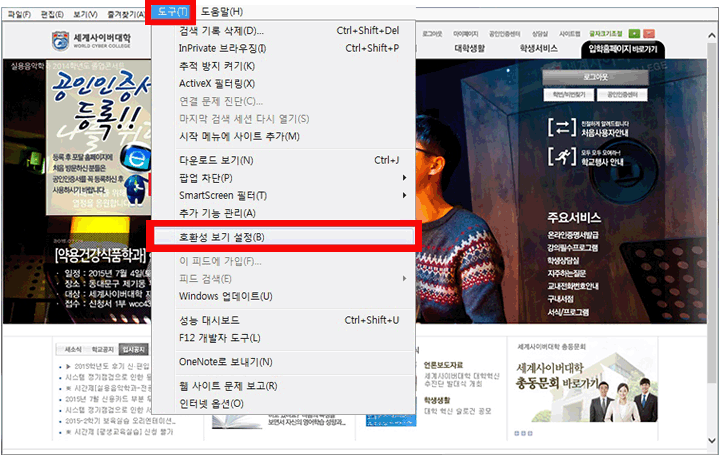The image size is (723, 456).
Task: Open the 학생서비스 navigation item
Action: (539, 48)
